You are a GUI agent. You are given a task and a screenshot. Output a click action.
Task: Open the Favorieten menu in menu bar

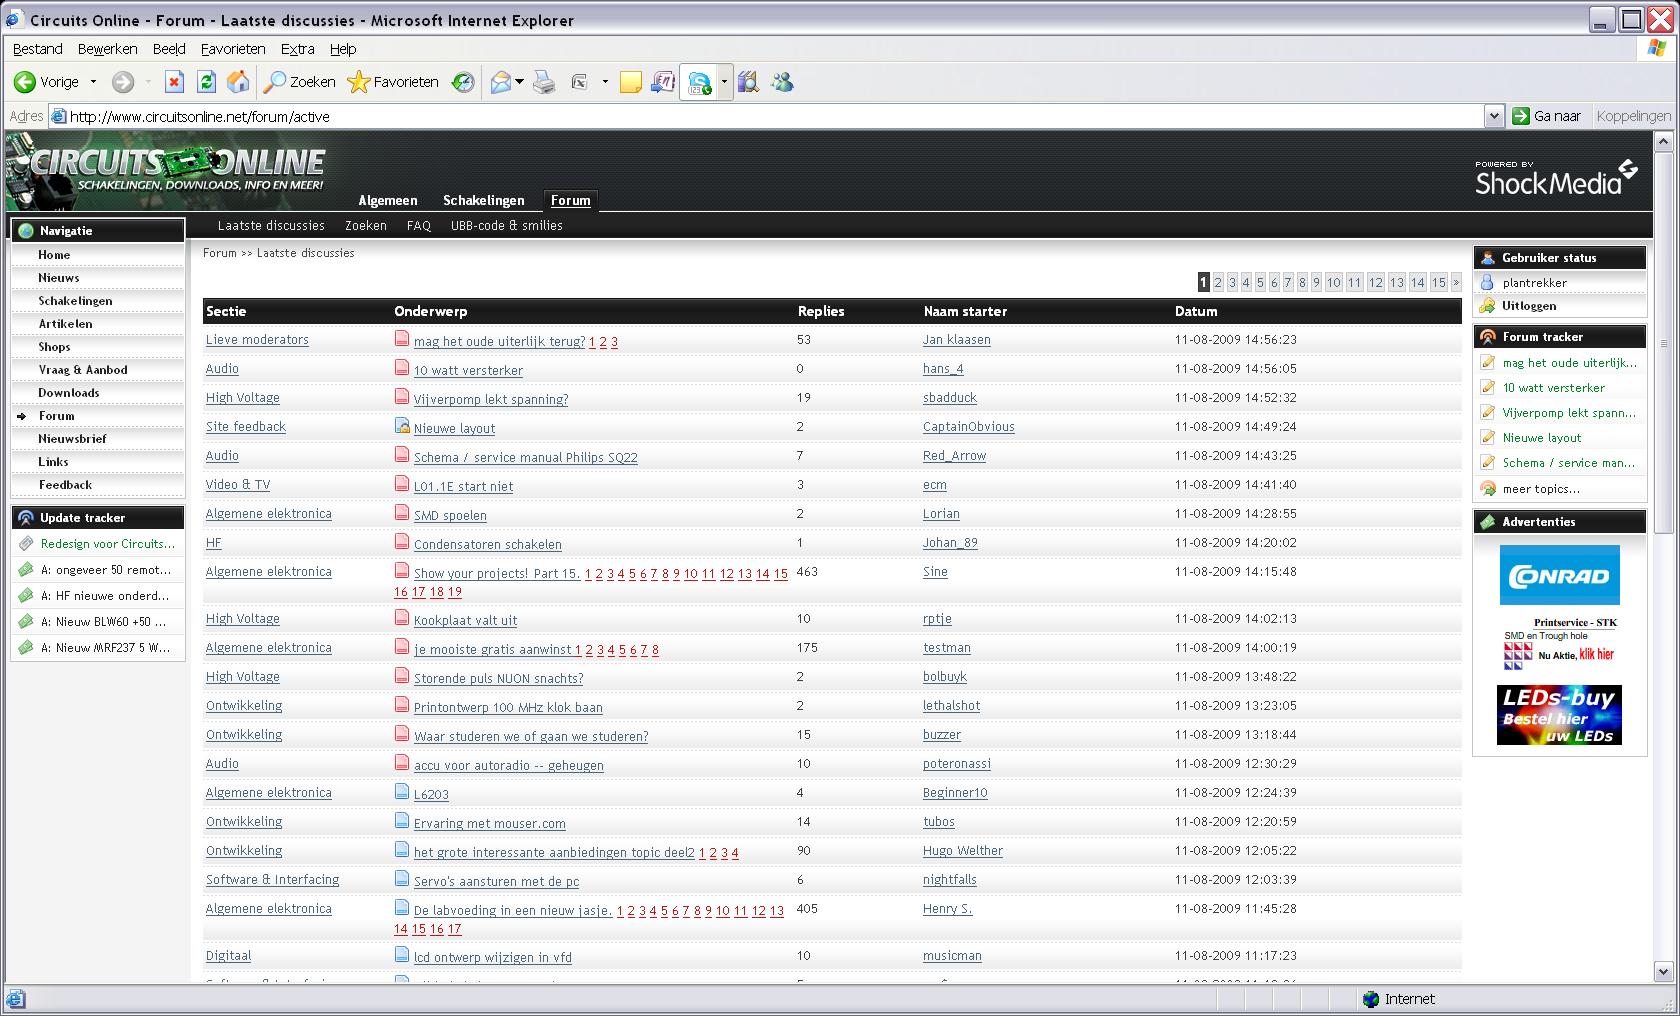[232, 49]
